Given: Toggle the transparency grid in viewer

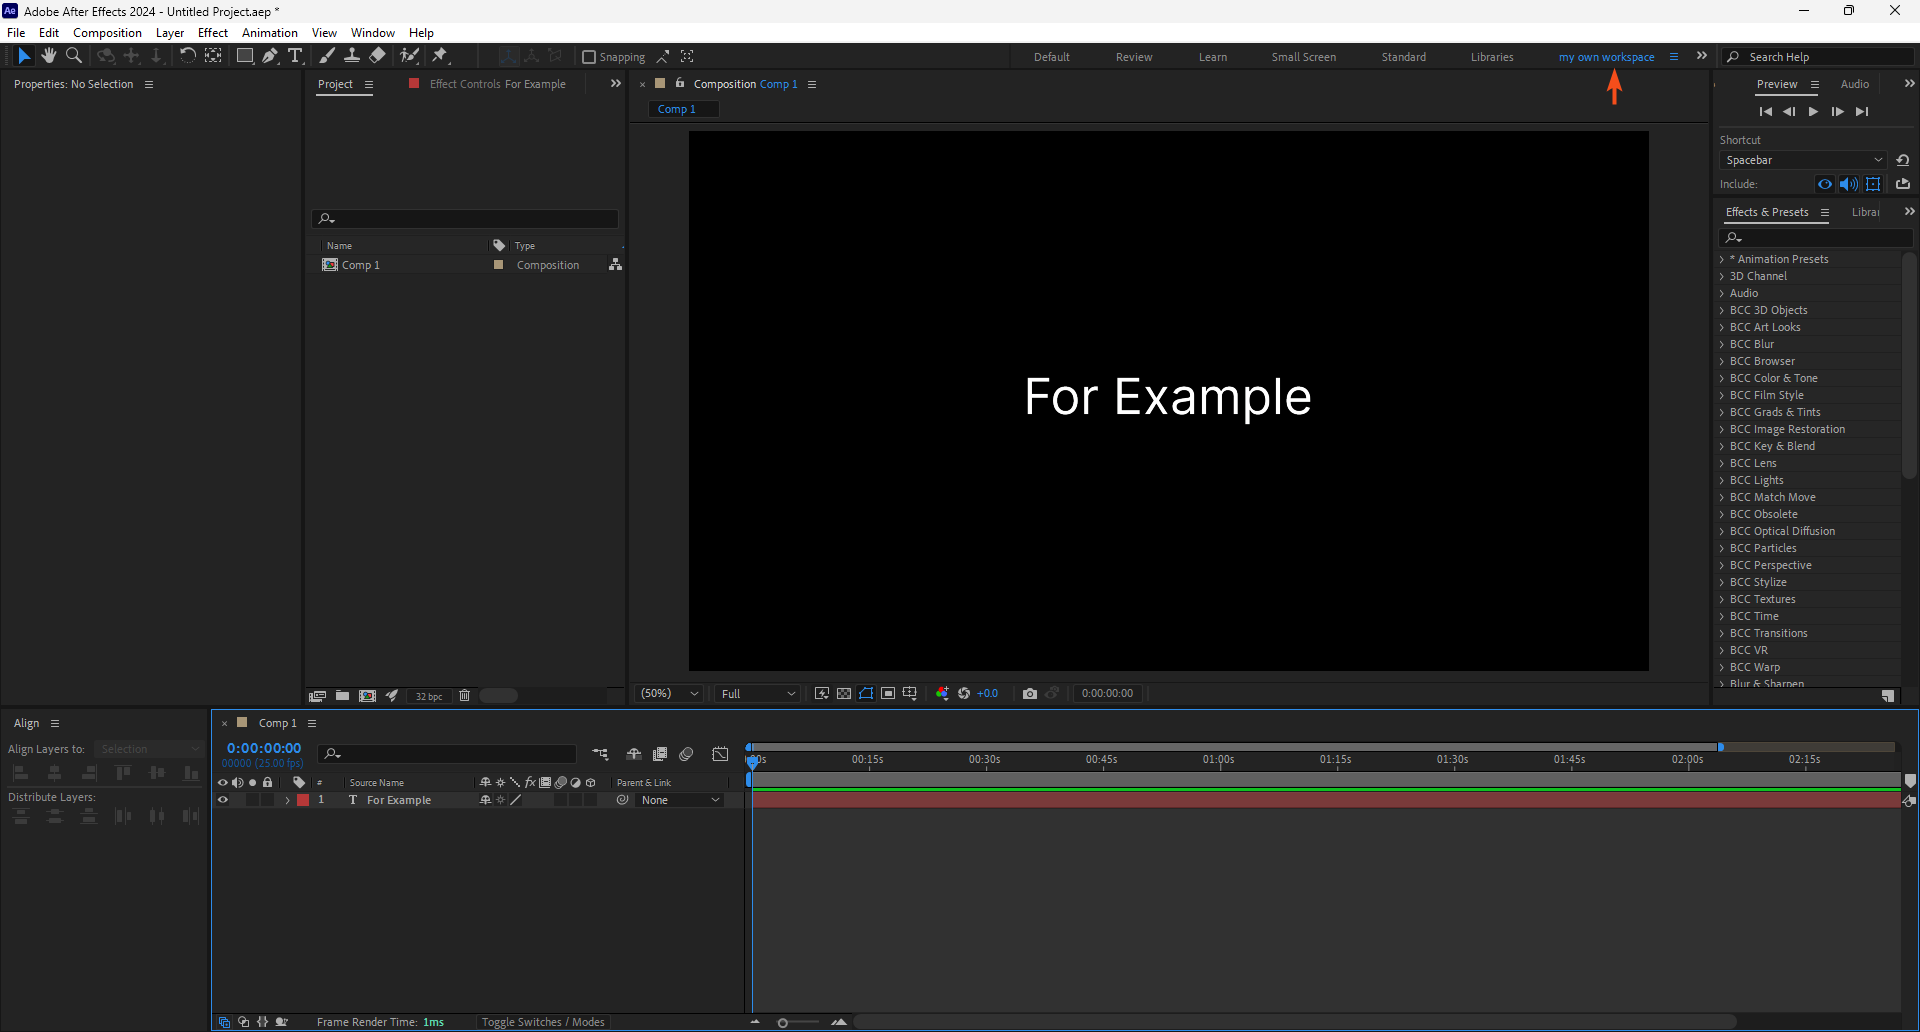Looking at the screenshot, I should click(x=844, y=693).
